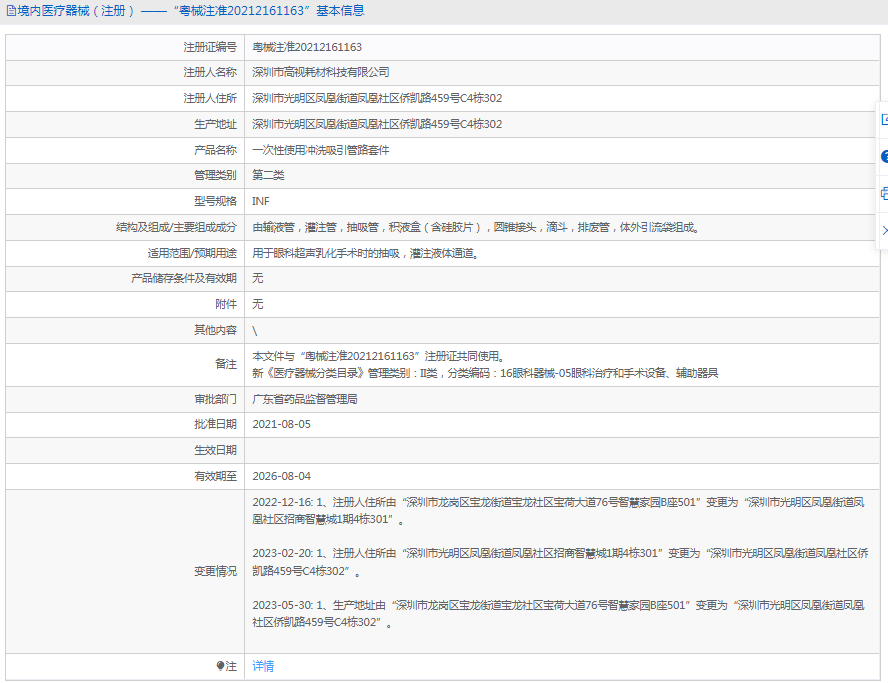Viewport: 888px width, 683px height.
Task: Click the 变更情况 row label
Action: pyautogui.click(x=215, y=571)
